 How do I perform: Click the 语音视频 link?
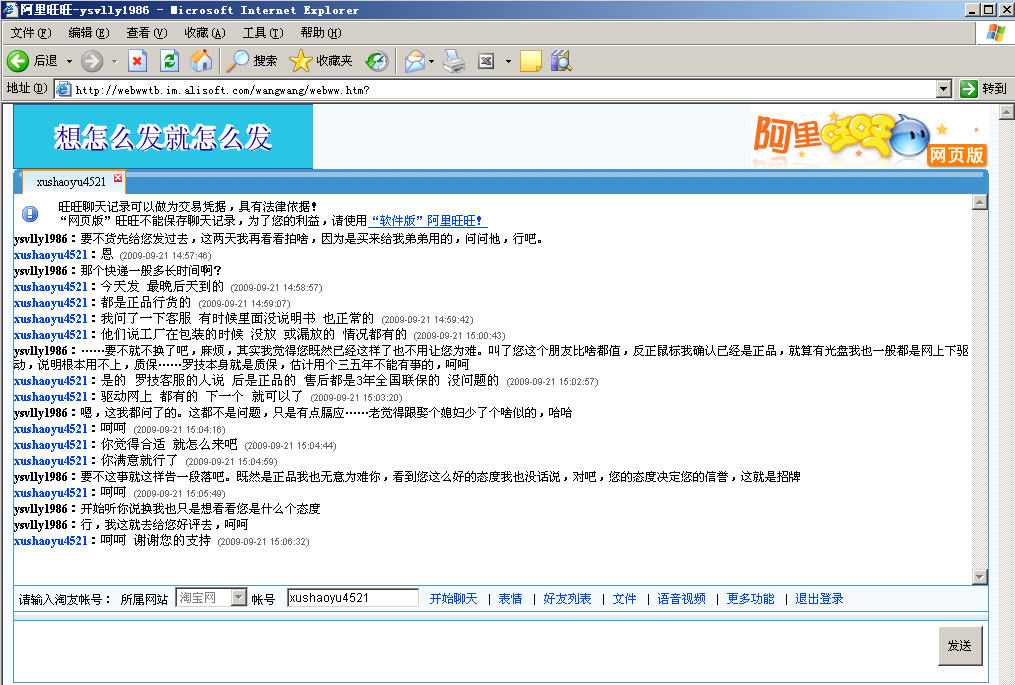681,599
